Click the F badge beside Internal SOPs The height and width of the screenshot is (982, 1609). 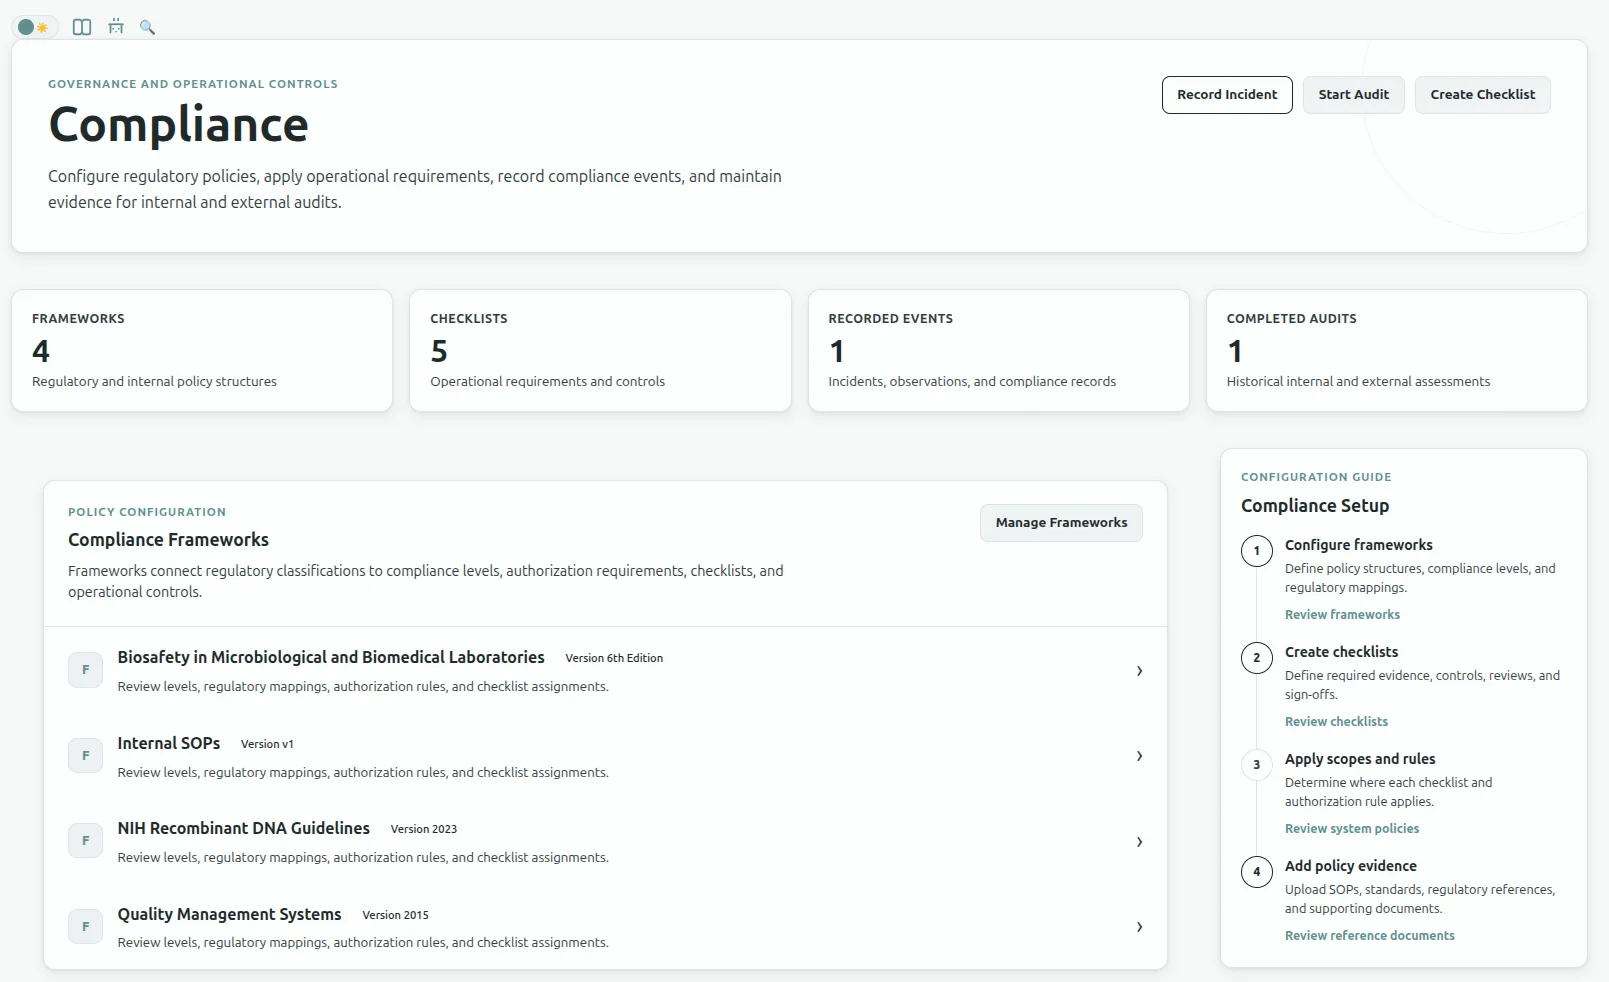85,756
